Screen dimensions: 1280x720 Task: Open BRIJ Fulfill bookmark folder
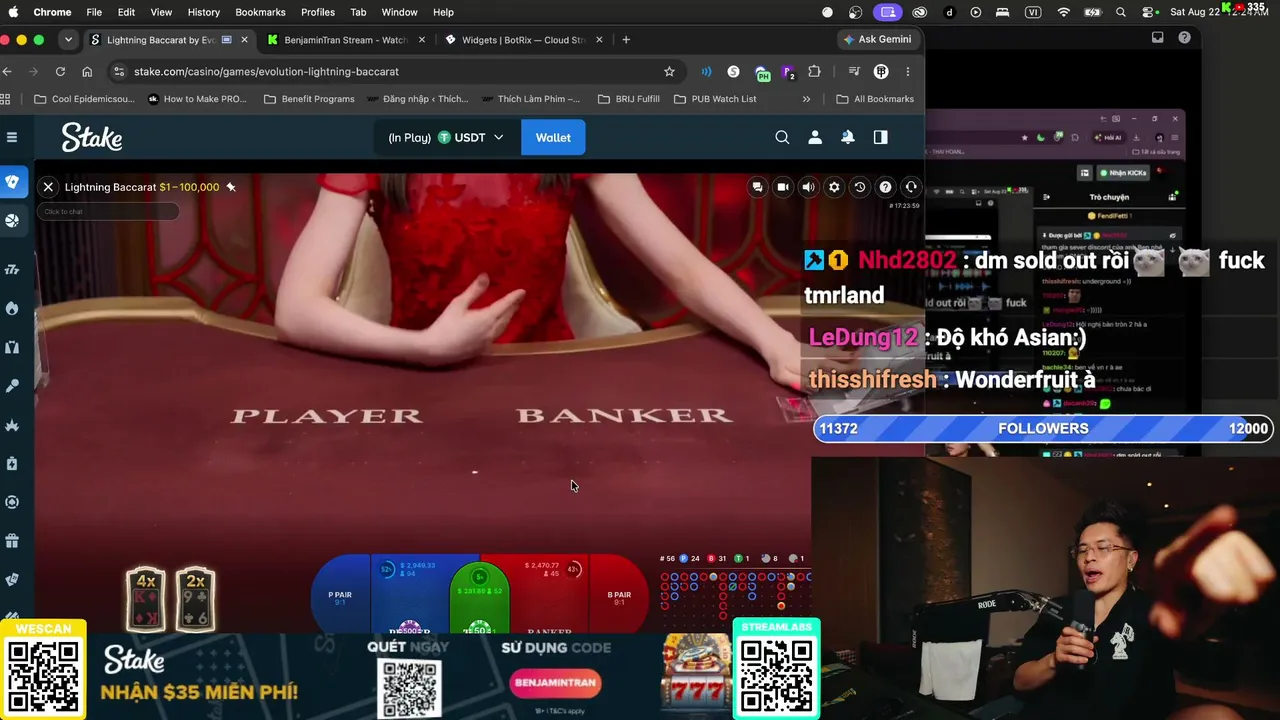click(629, 99)
